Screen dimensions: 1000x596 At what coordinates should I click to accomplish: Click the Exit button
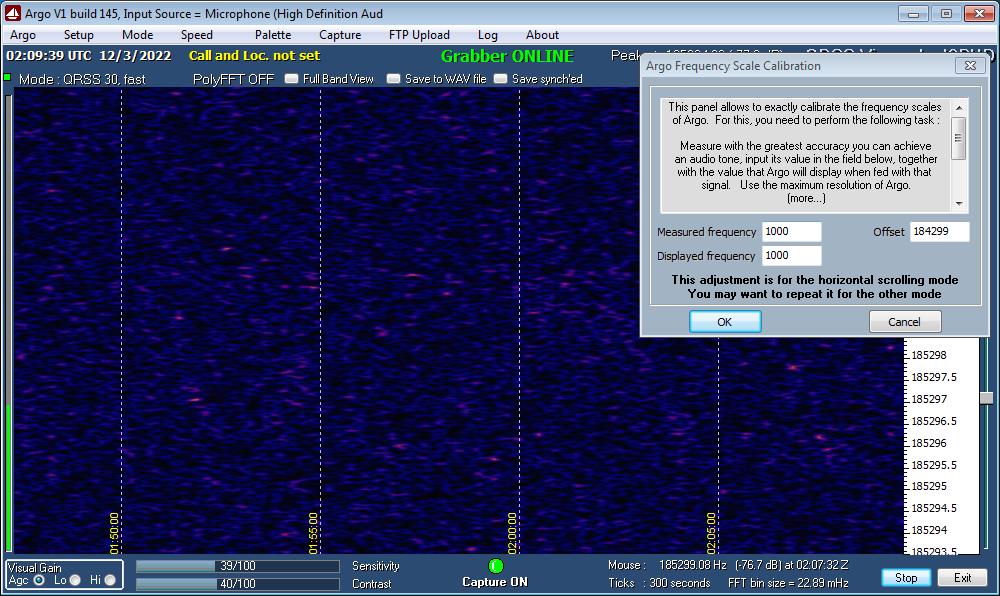click(962, 578)
